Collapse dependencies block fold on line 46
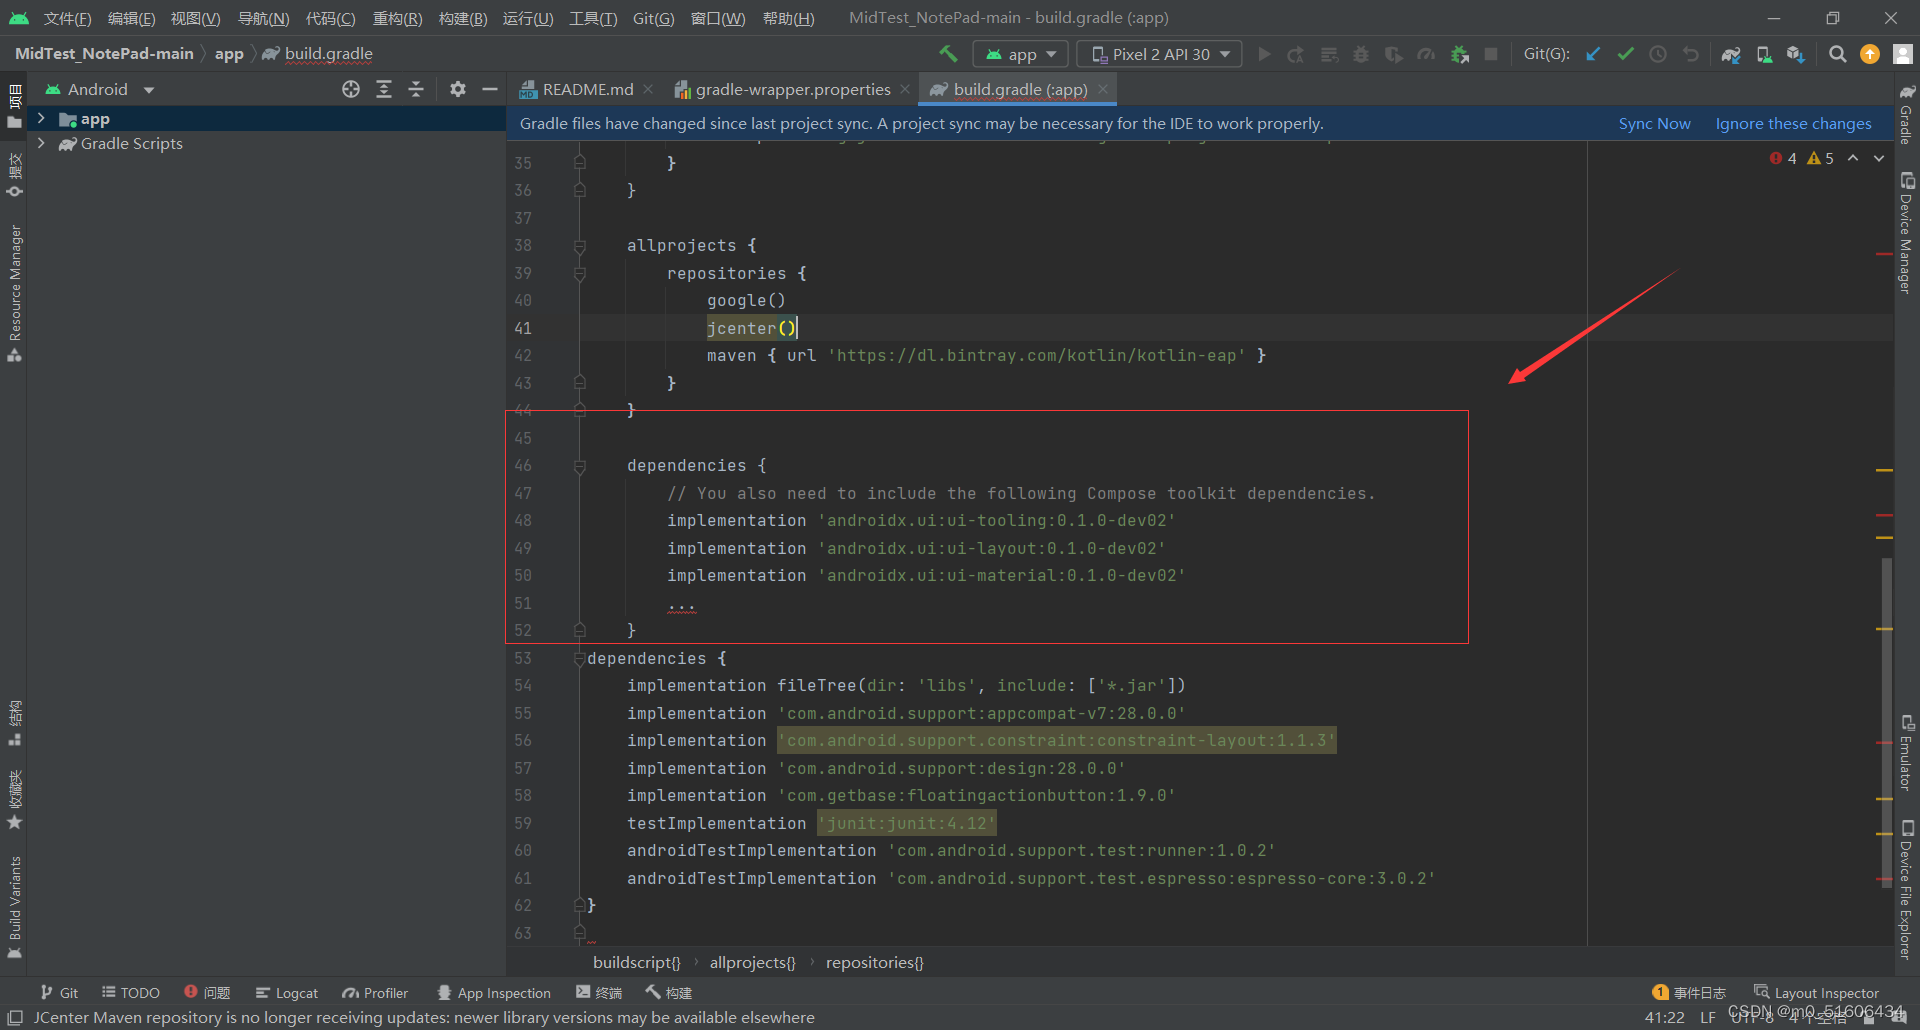Viewport: 1920px width, 1030px height. point(580,466)
